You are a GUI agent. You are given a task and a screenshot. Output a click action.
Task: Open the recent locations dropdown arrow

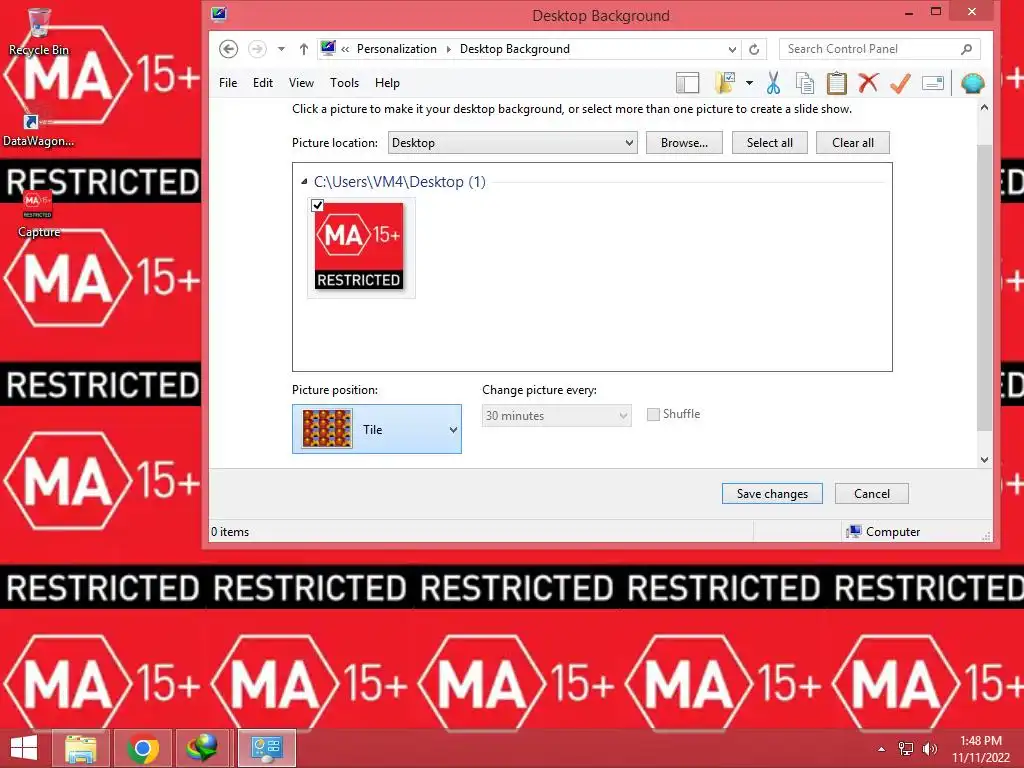pos(281,49)
